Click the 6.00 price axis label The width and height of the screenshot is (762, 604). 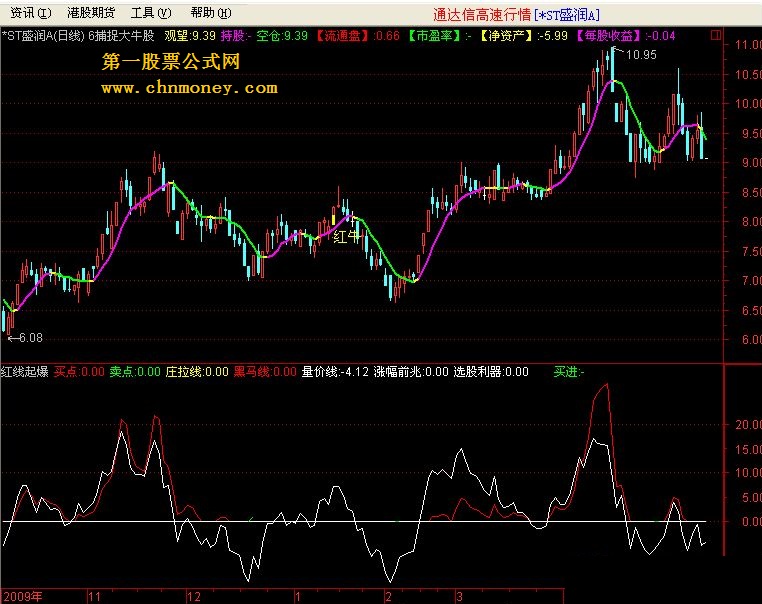point(751,340)
